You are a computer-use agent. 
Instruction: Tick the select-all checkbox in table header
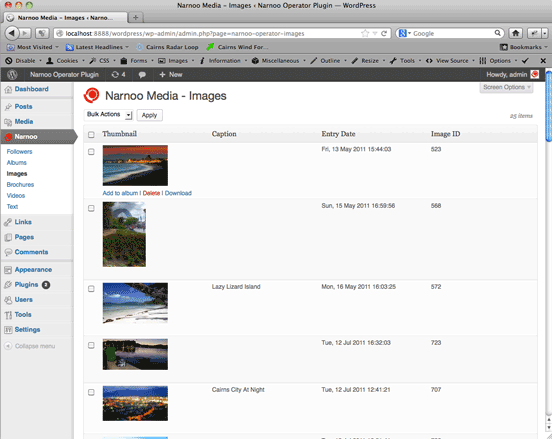[x=91, y=134]
